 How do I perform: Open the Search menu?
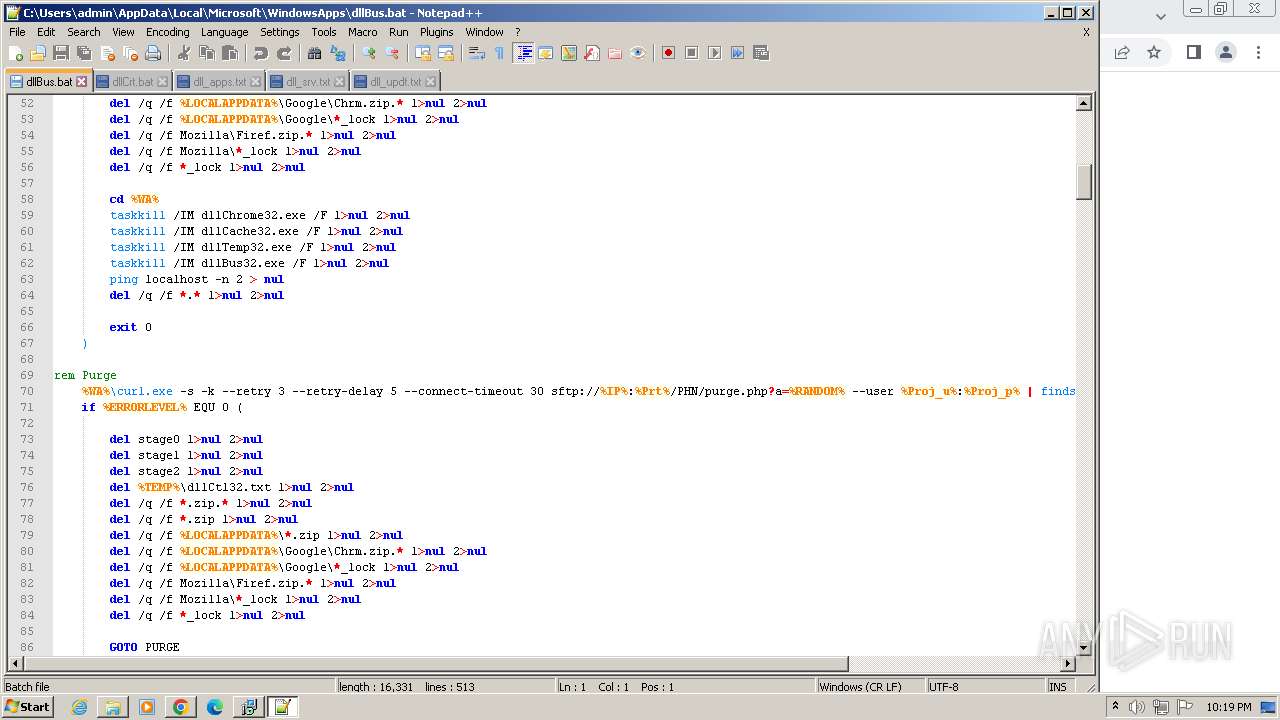tap(84, 32)
